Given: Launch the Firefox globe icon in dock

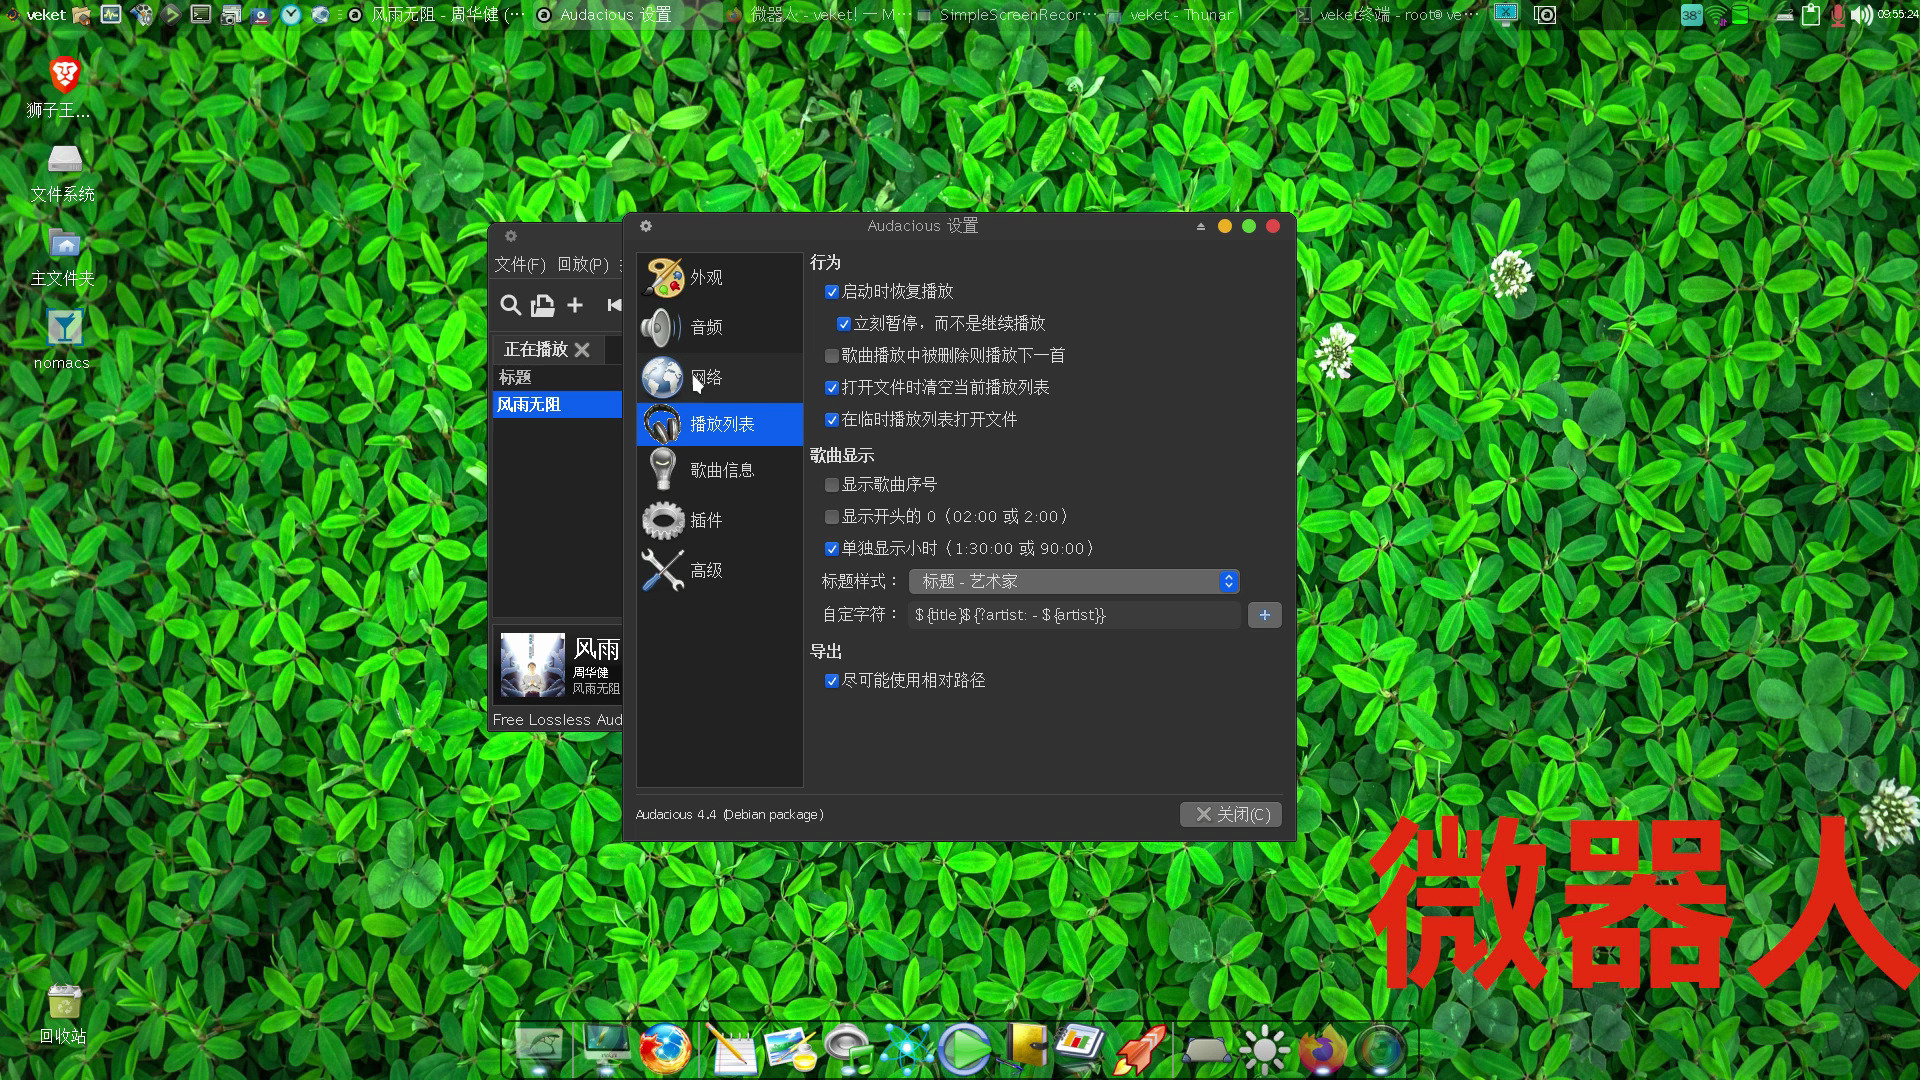Looking at the screenshot, I should click(x=665, y=1048).
